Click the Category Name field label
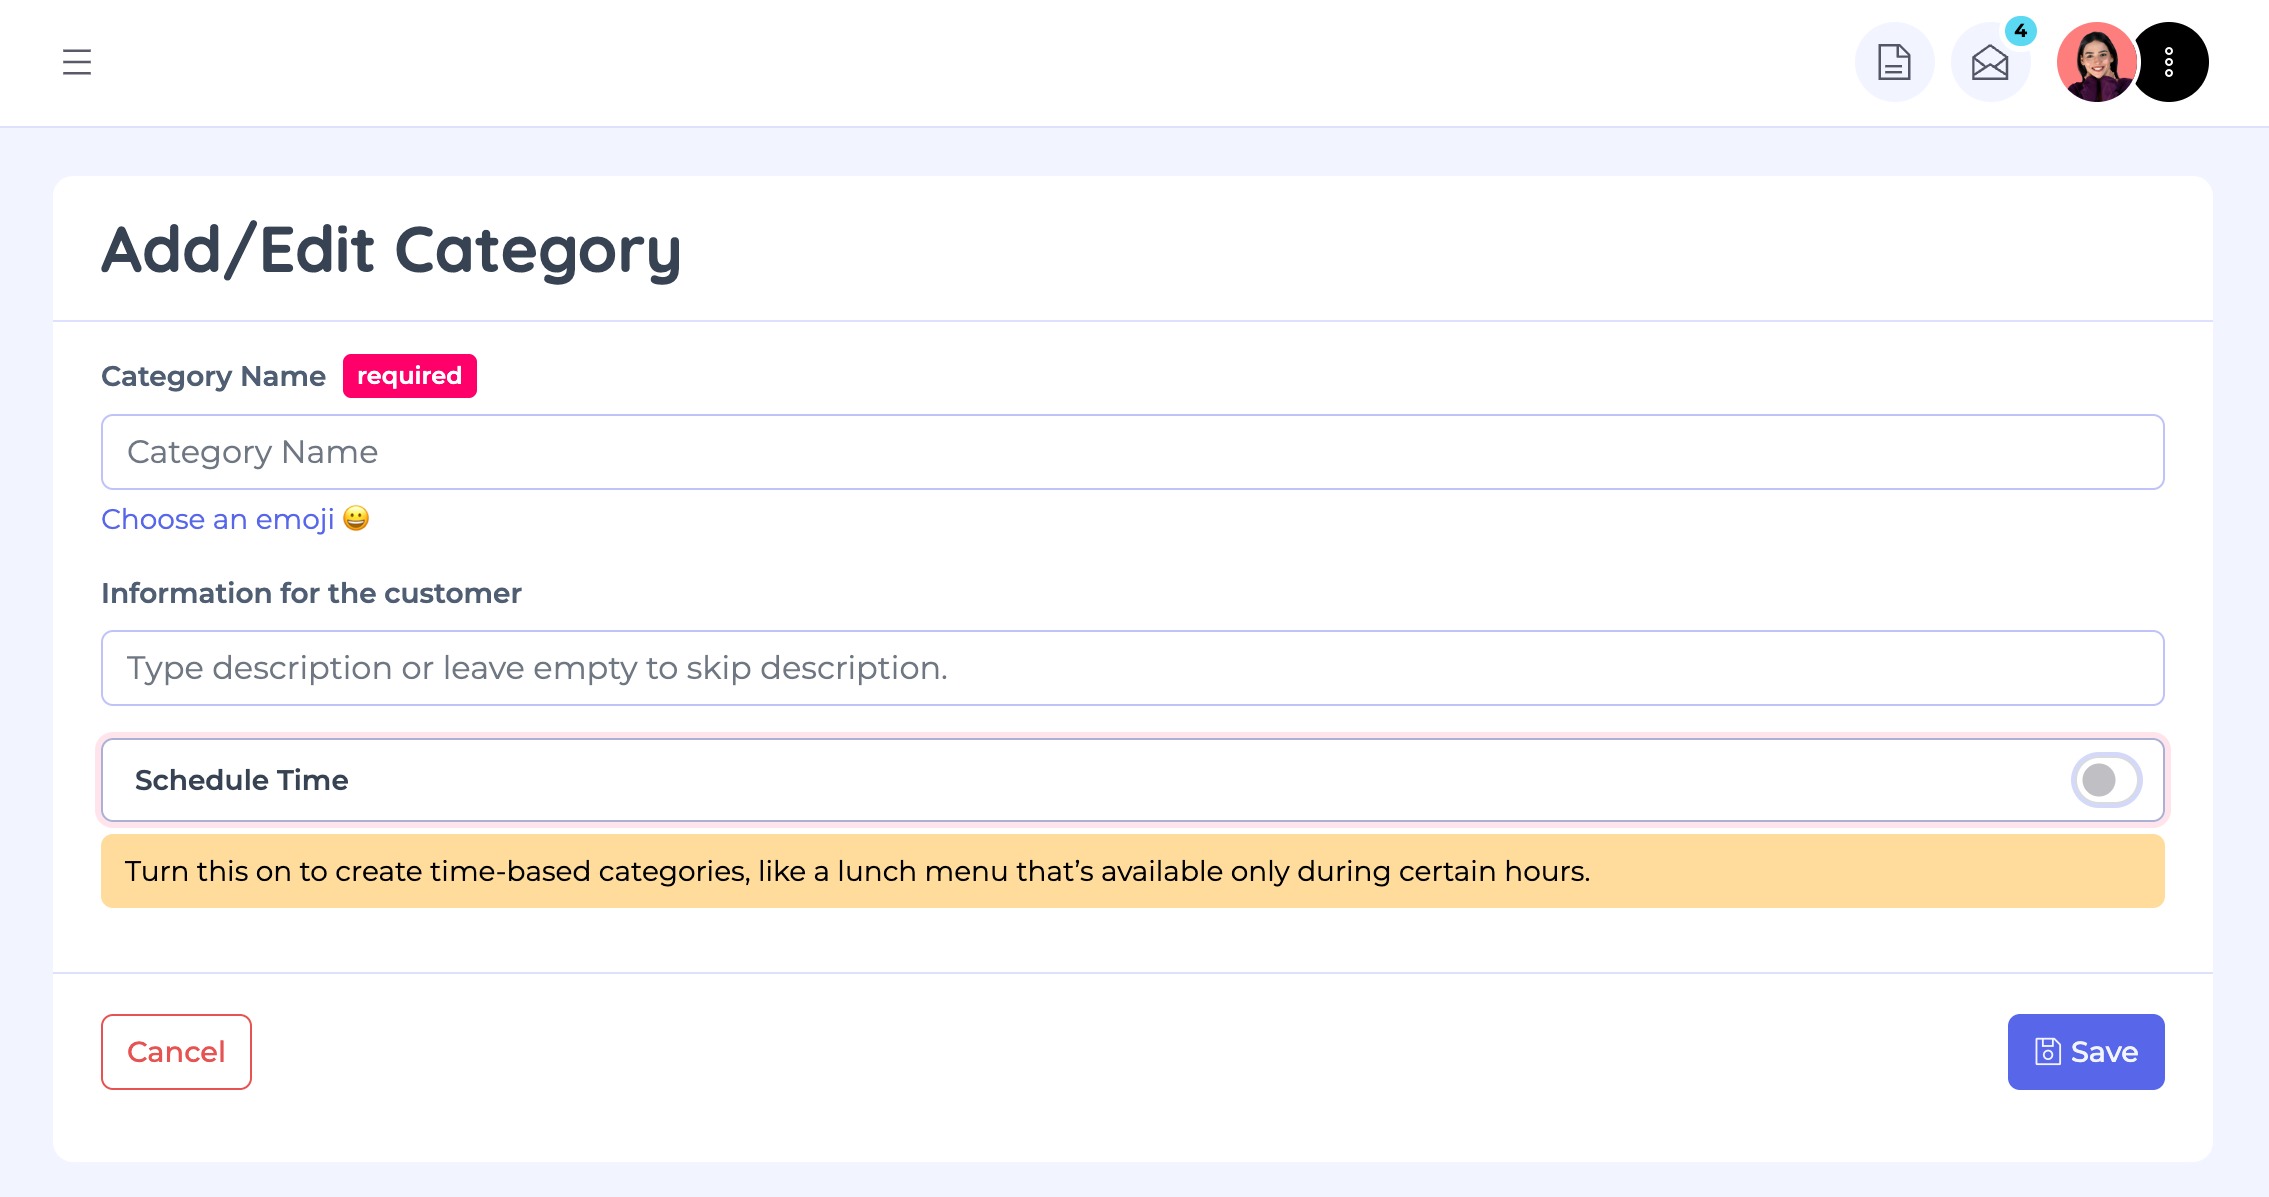This screenshot has width=2269, height=1197. tap(213, 376)
